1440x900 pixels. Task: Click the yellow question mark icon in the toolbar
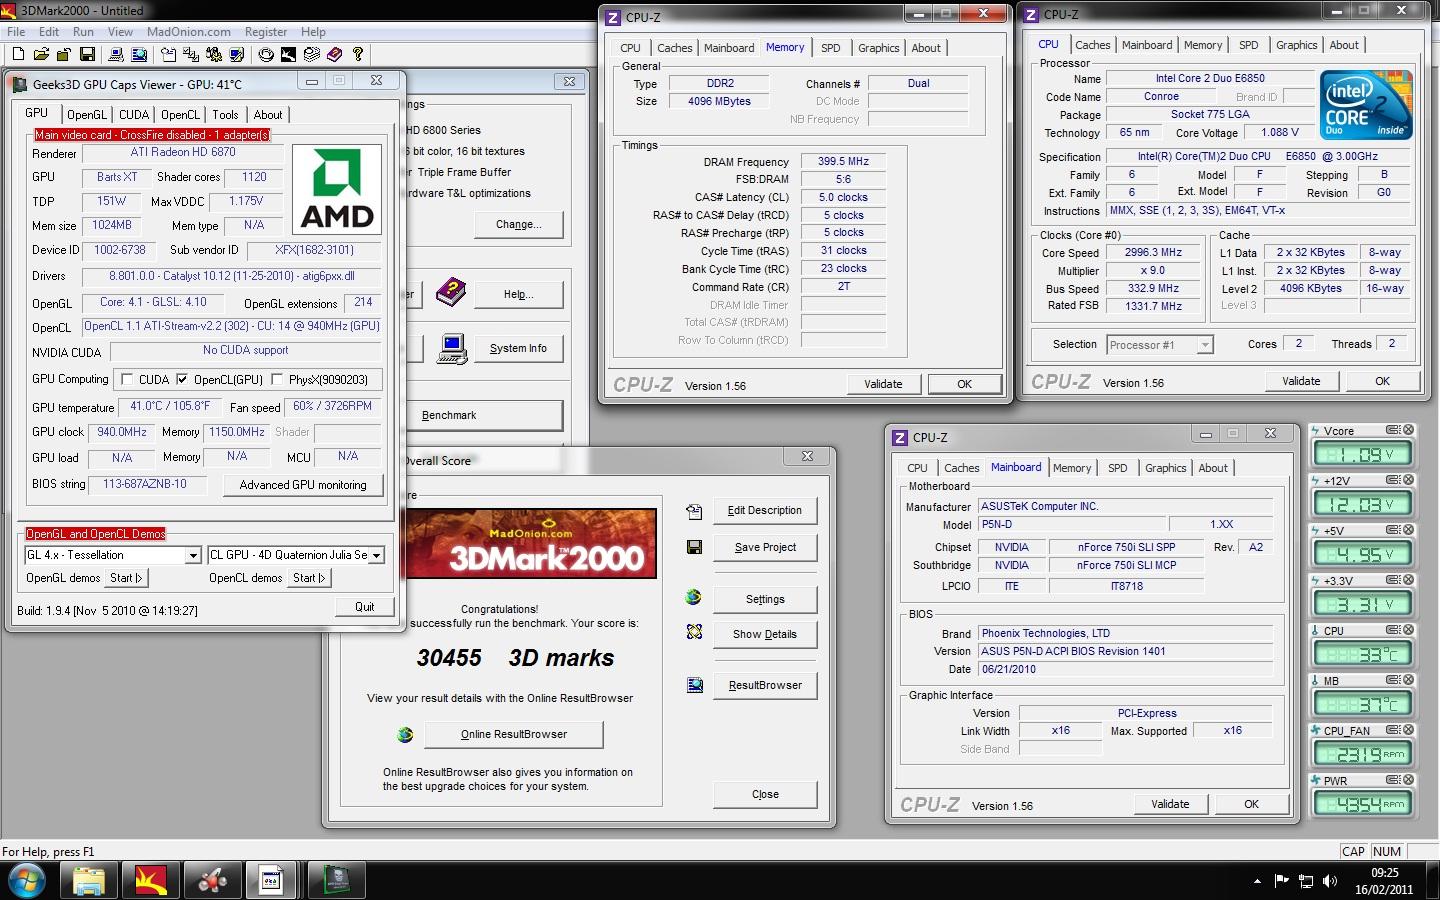358,54
